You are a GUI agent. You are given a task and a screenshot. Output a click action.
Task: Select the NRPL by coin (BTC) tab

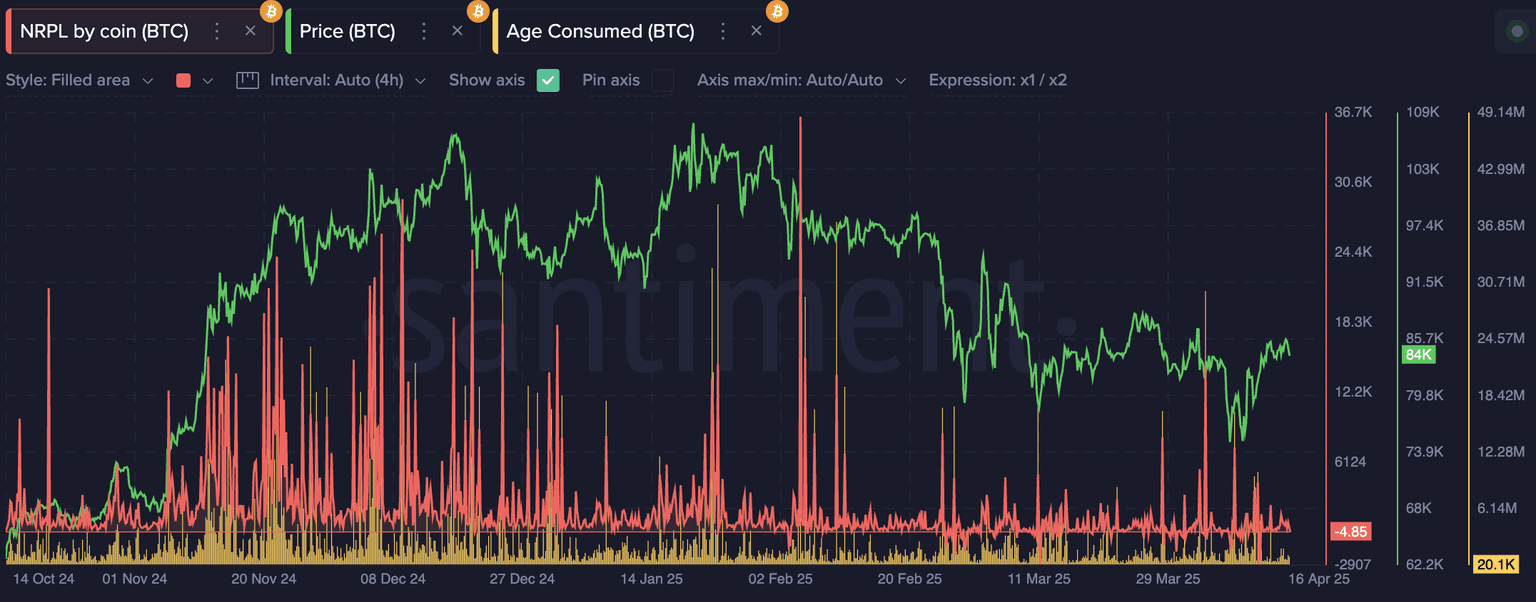[104, 31]
